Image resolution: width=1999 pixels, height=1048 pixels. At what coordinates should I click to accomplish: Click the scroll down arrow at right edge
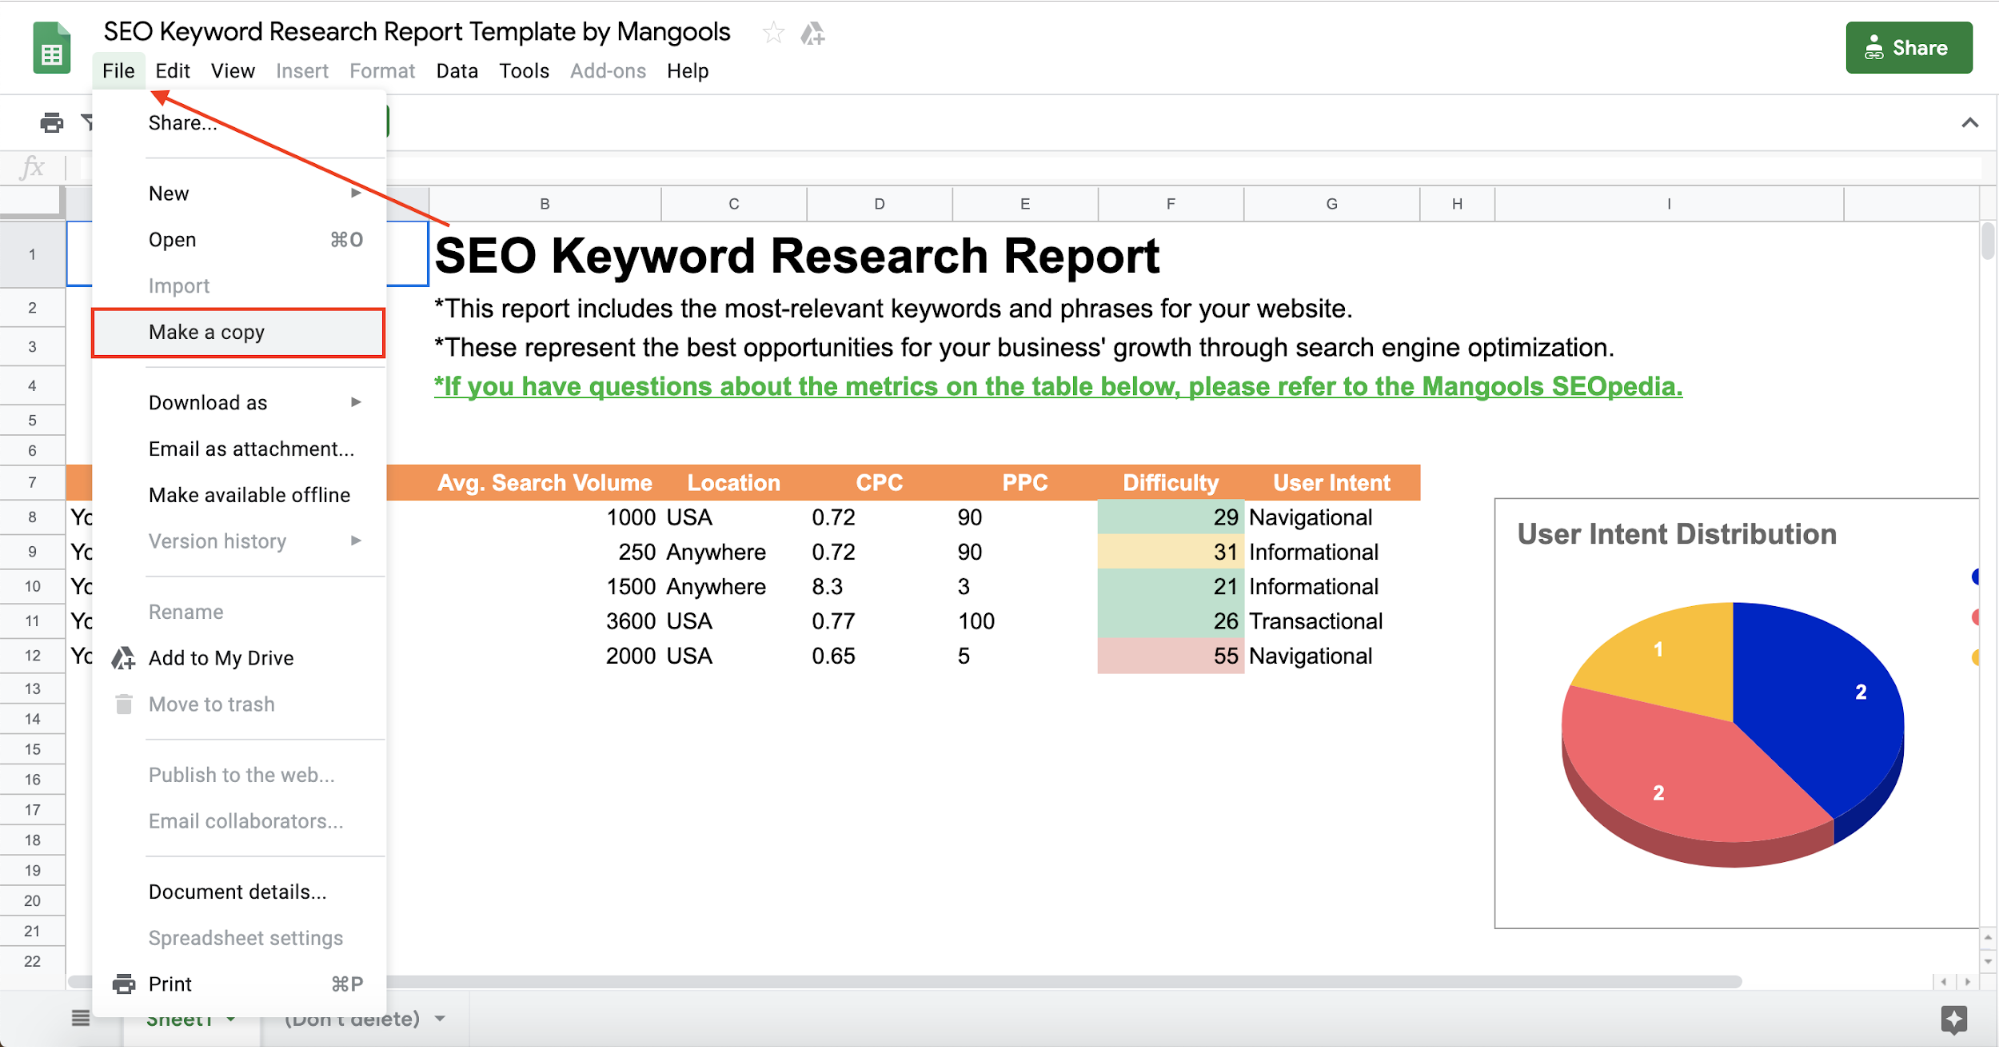tap(1988, 961)
